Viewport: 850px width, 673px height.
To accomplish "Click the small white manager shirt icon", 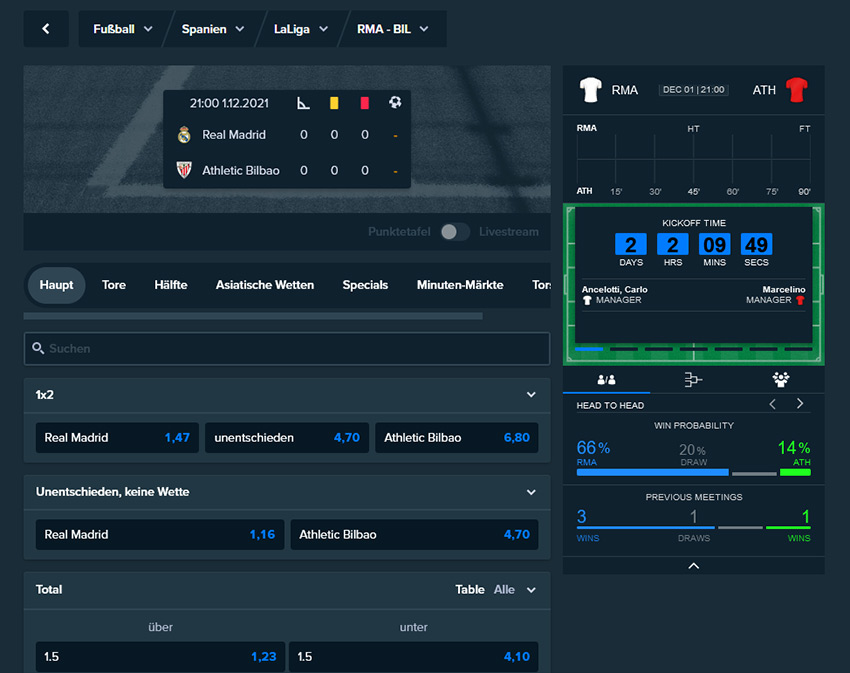I will [587, 300].
